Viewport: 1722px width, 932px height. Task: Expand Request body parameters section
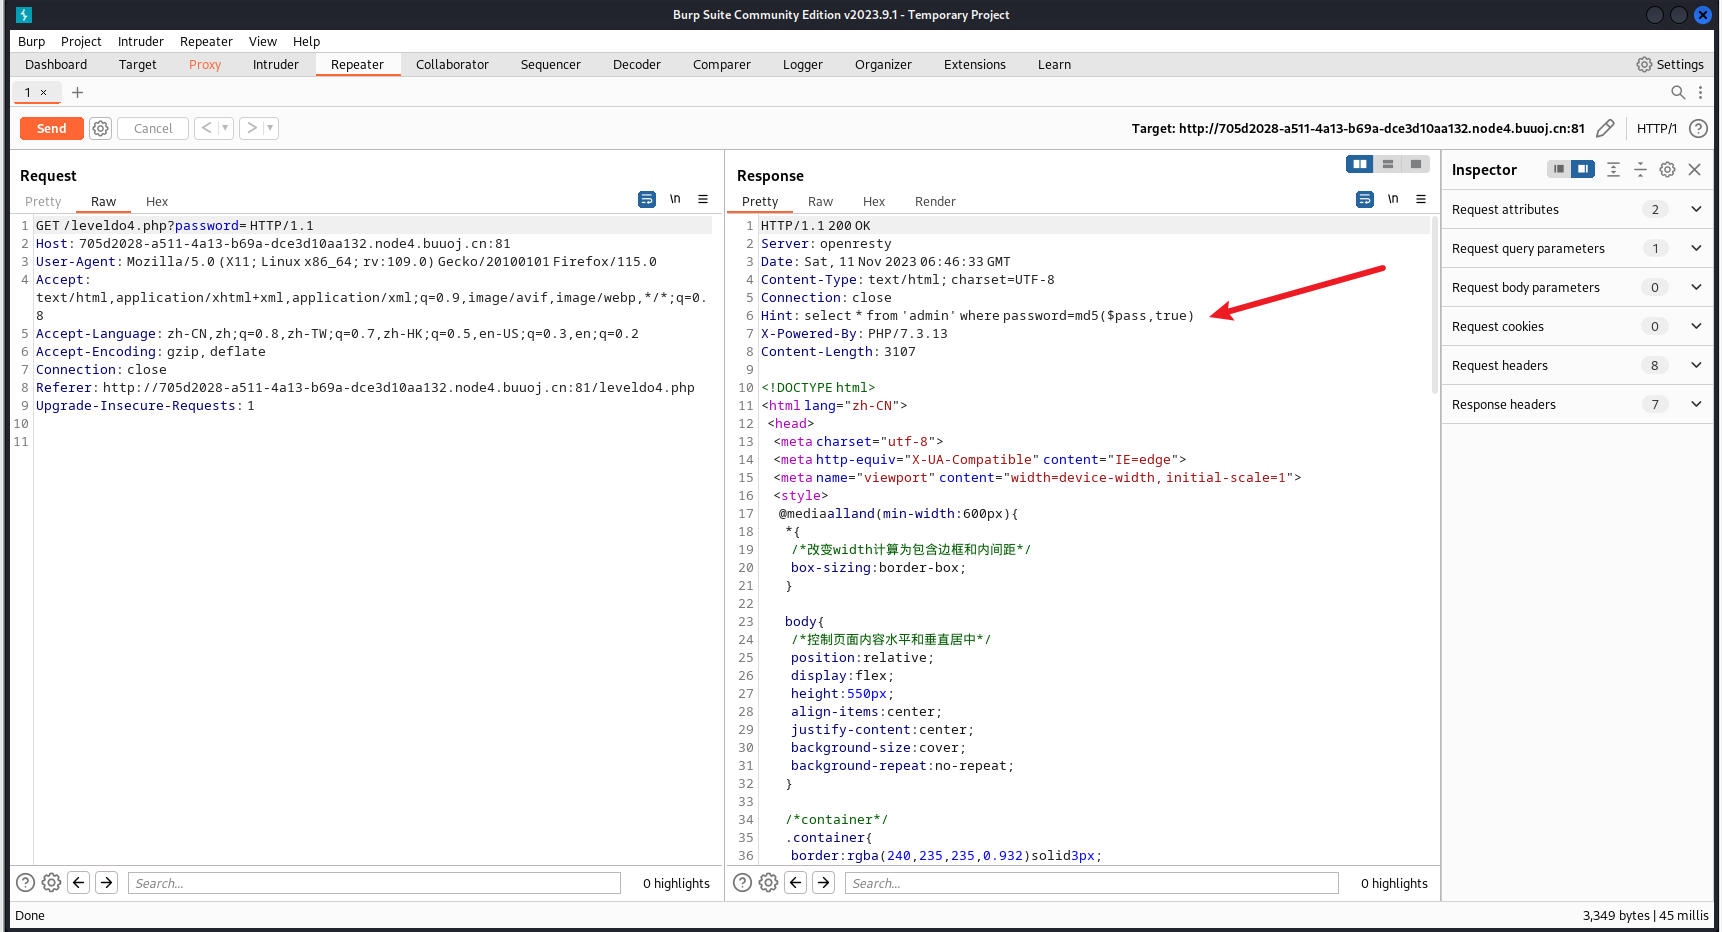coord(1577,287)
